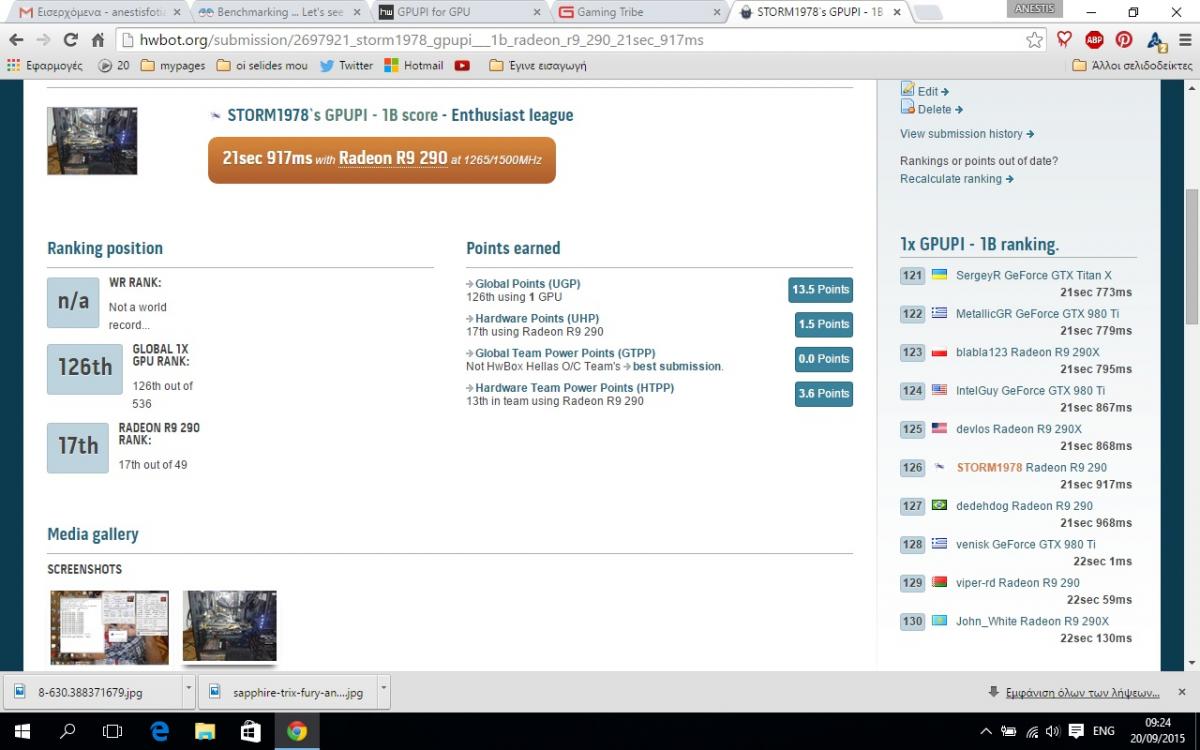The image size is (1200, 750).
Task: Click the Radeon R9 290 link in score banner
Action: point(393,158)
